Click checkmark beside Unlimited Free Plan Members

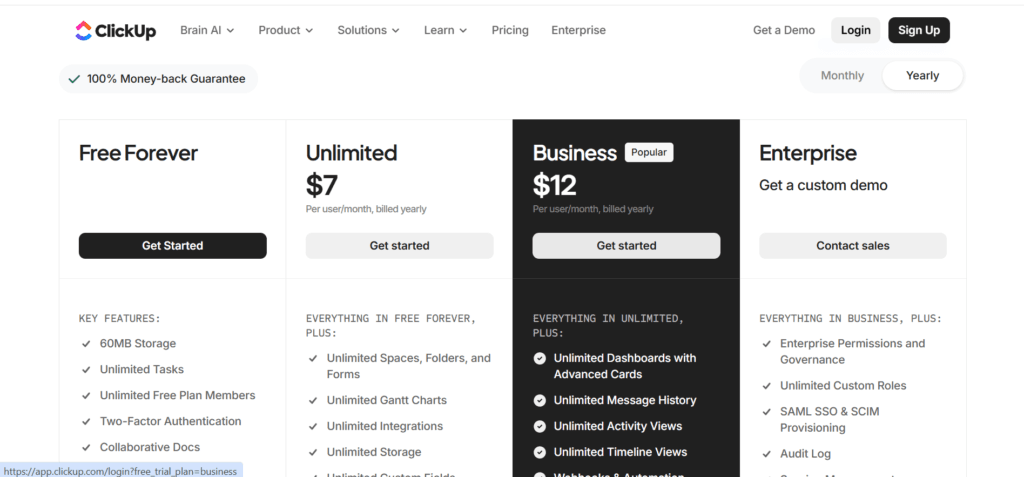point(86,396)
